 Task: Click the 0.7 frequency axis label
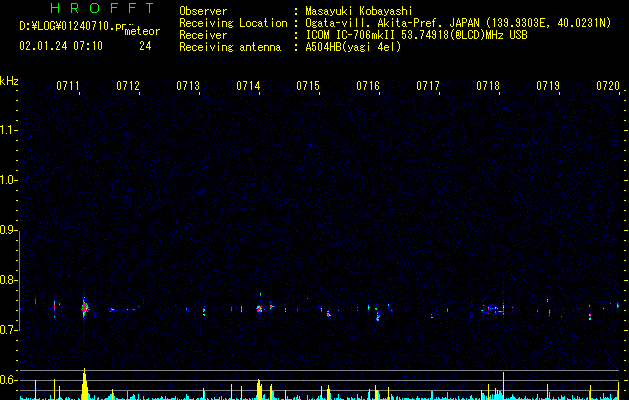(x=9, y=330)
